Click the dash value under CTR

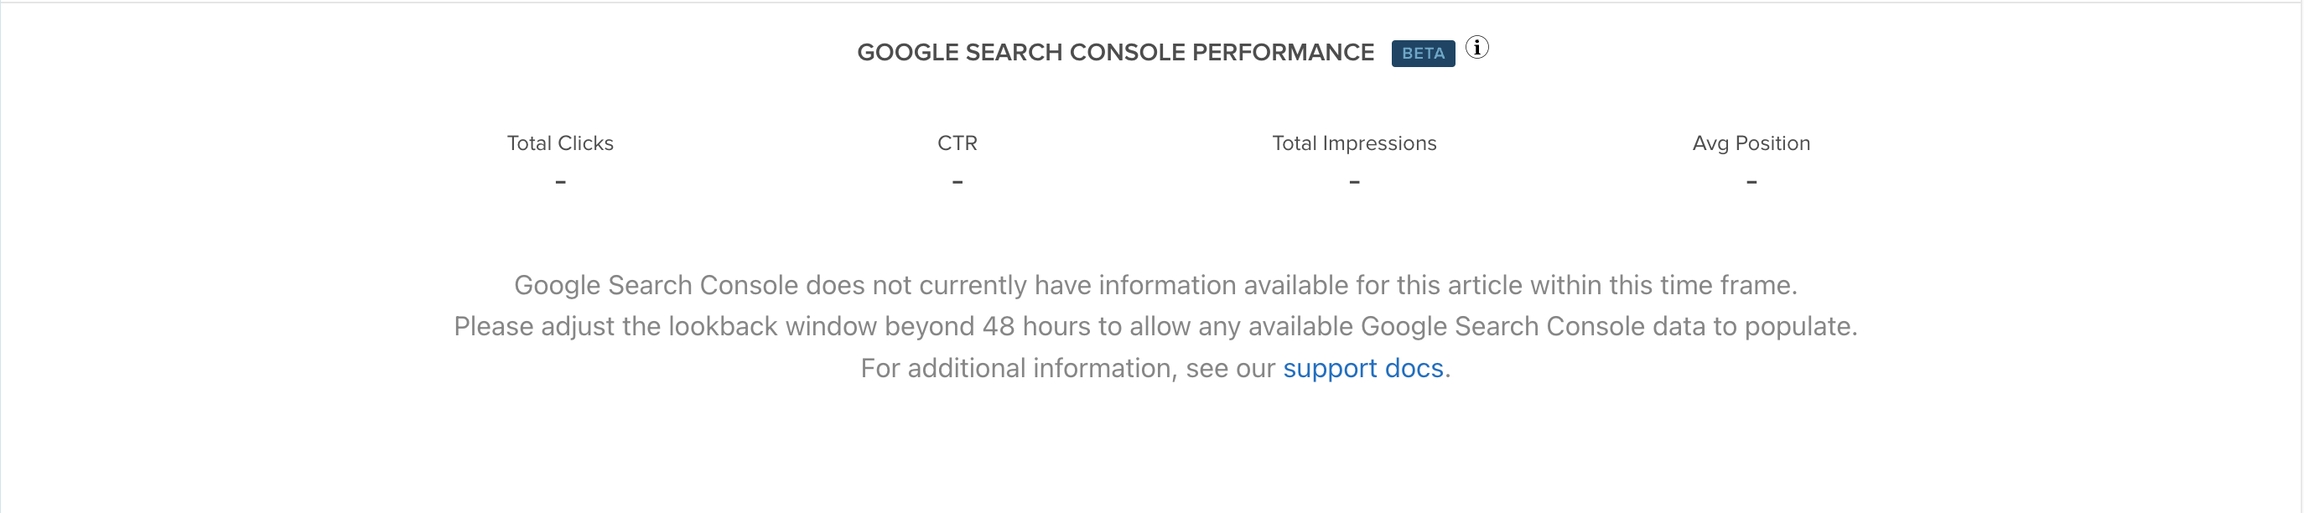click(957, 182)
